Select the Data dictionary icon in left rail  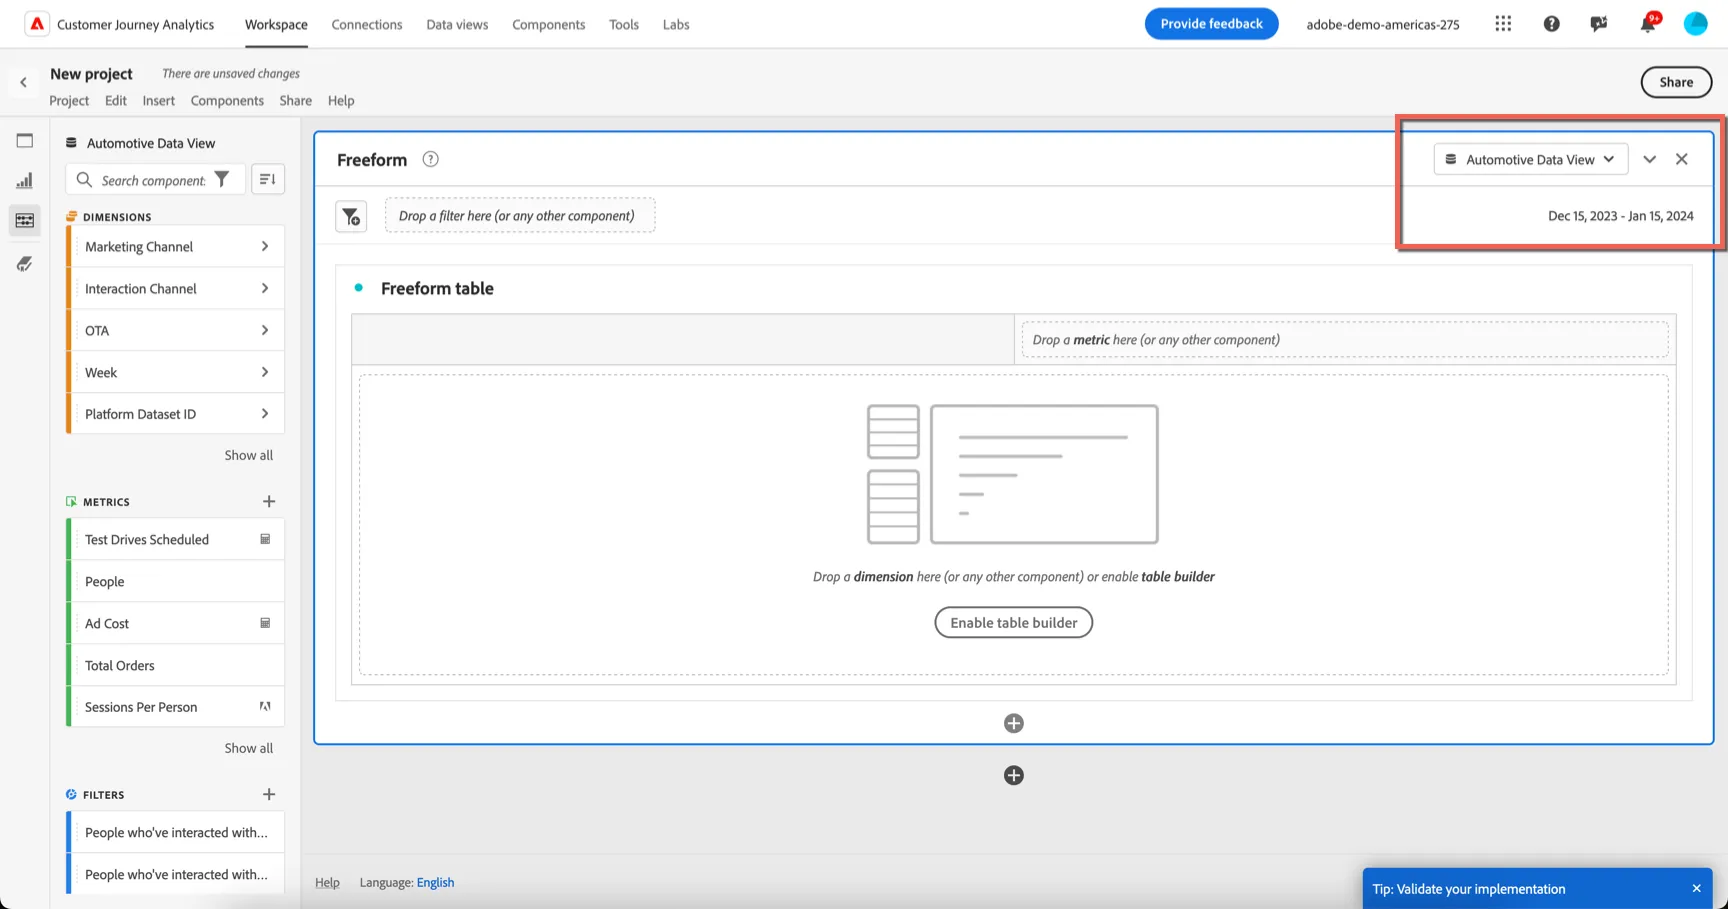pos(25,264)
